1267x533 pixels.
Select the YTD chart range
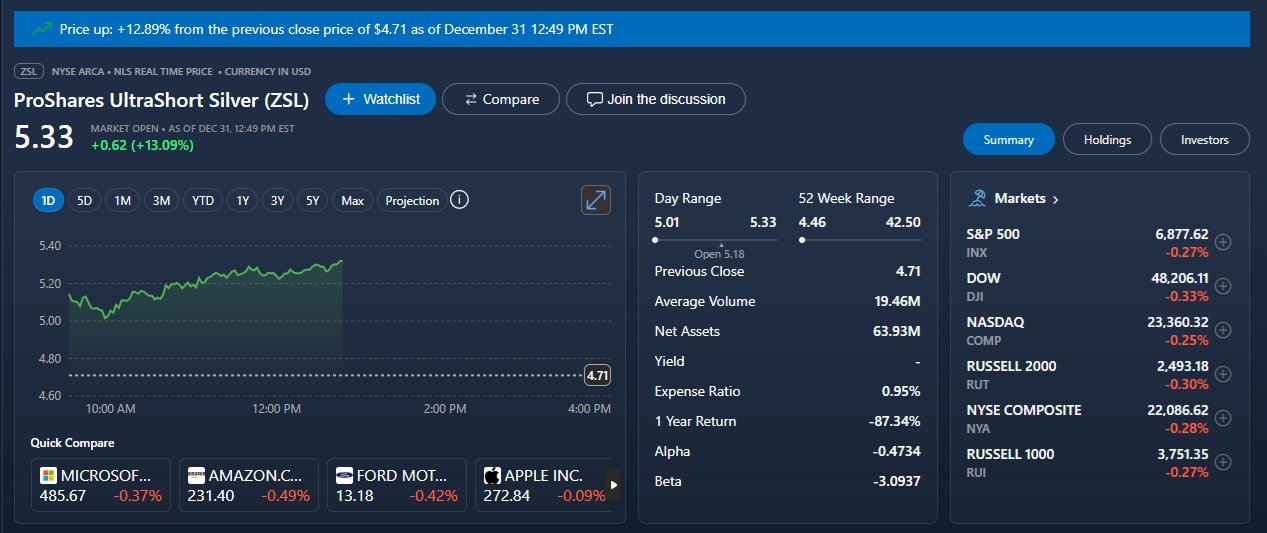[203, 201]
